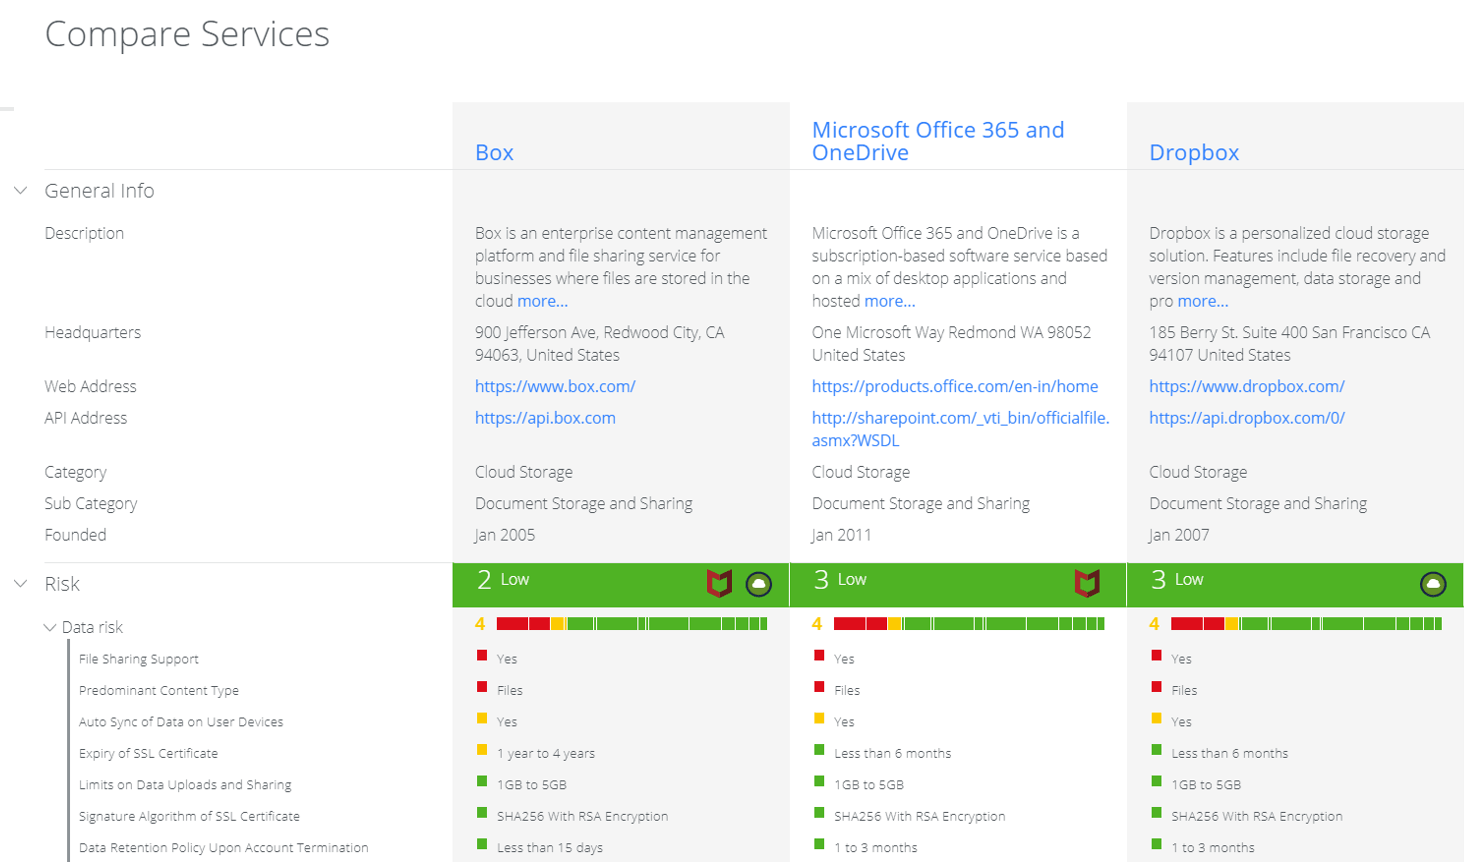Click the 'Sub Category' field label
The height and width of the screenshot is (862, 1464).
click(x=91, y=503)
